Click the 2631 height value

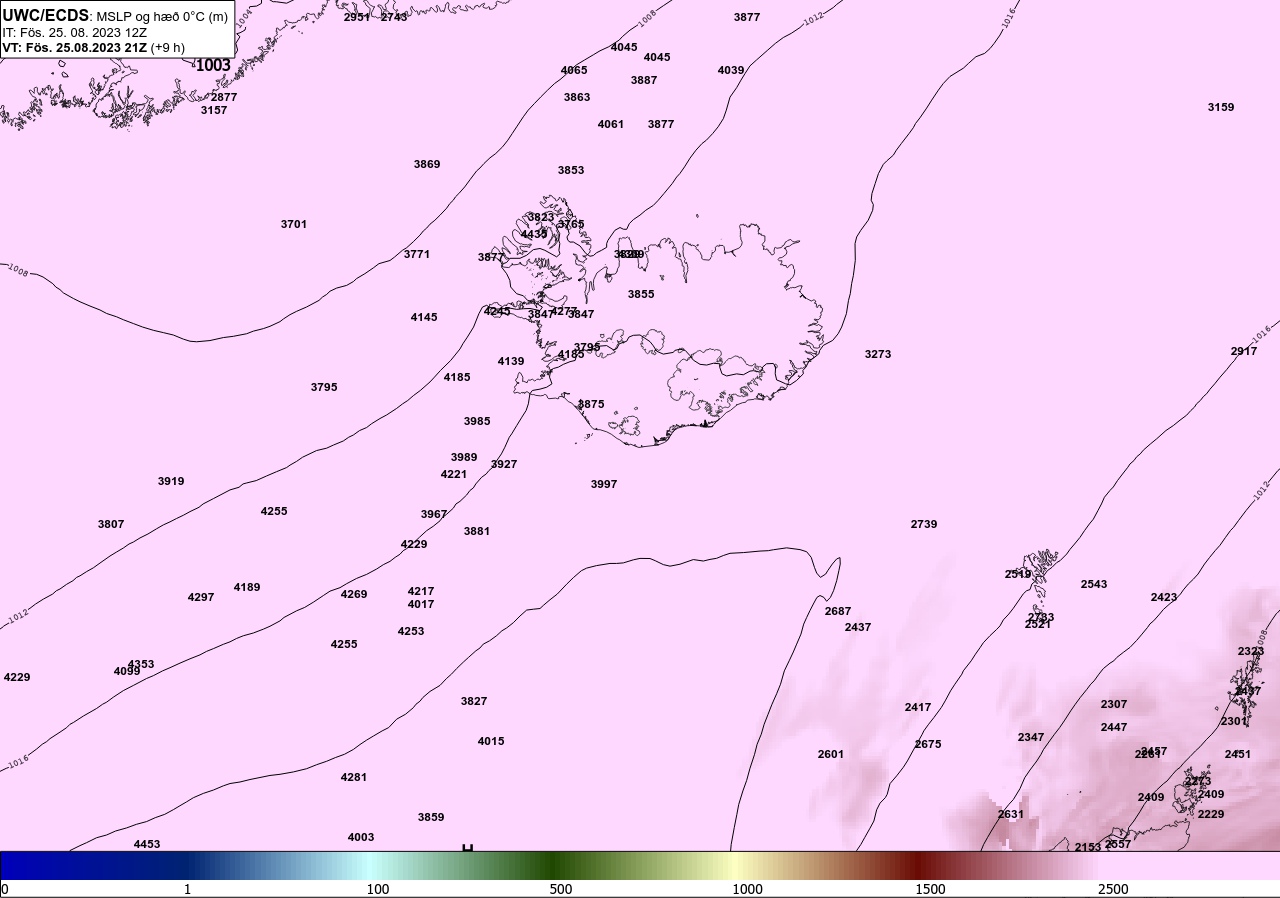[1011, 814]
